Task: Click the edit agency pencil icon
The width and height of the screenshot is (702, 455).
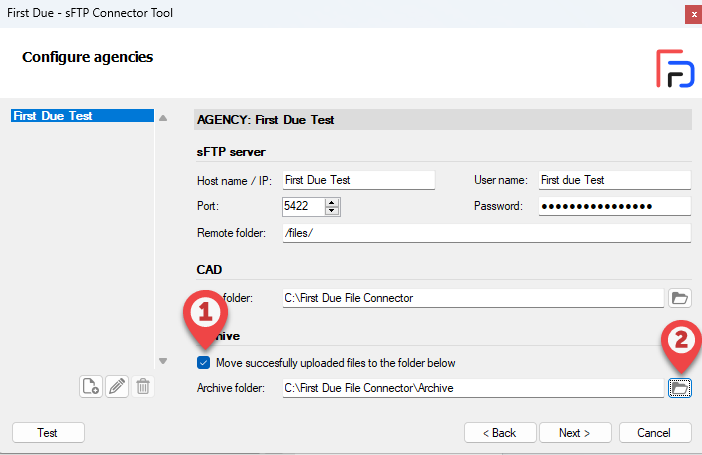Action: [x=117, y=386]
